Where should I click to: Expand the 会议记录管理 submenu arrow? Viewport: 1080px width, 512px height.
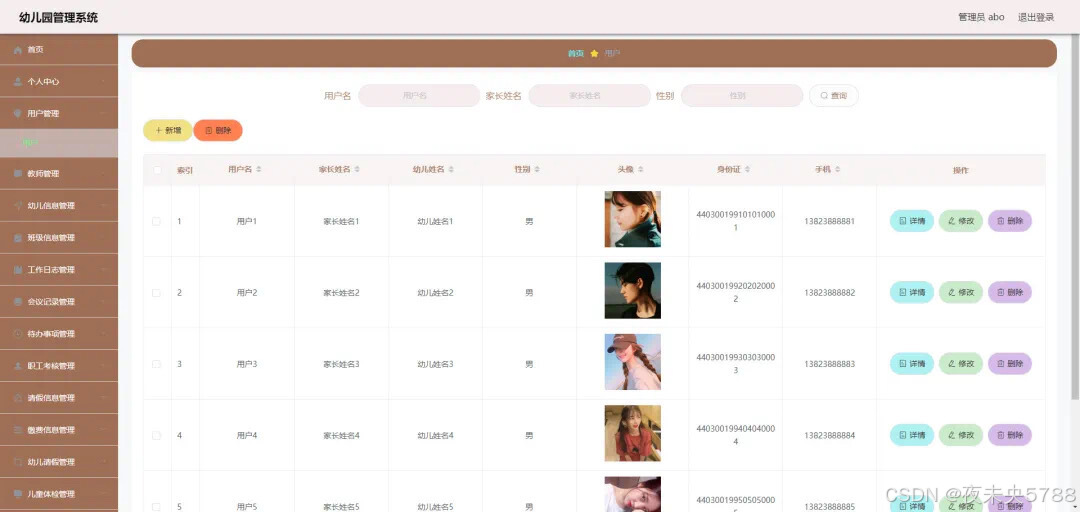tap(102, 302)
